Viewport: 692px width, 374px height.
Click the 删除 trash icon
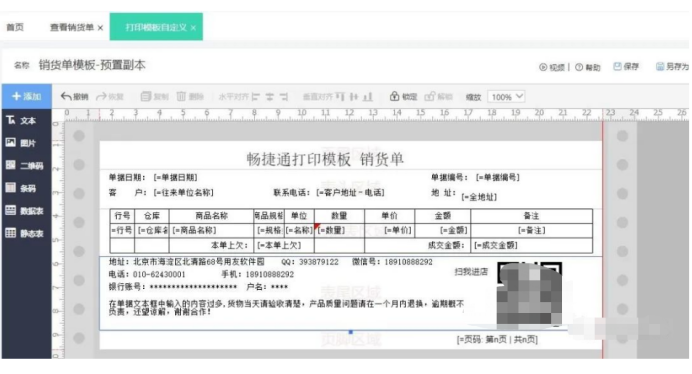181,96
